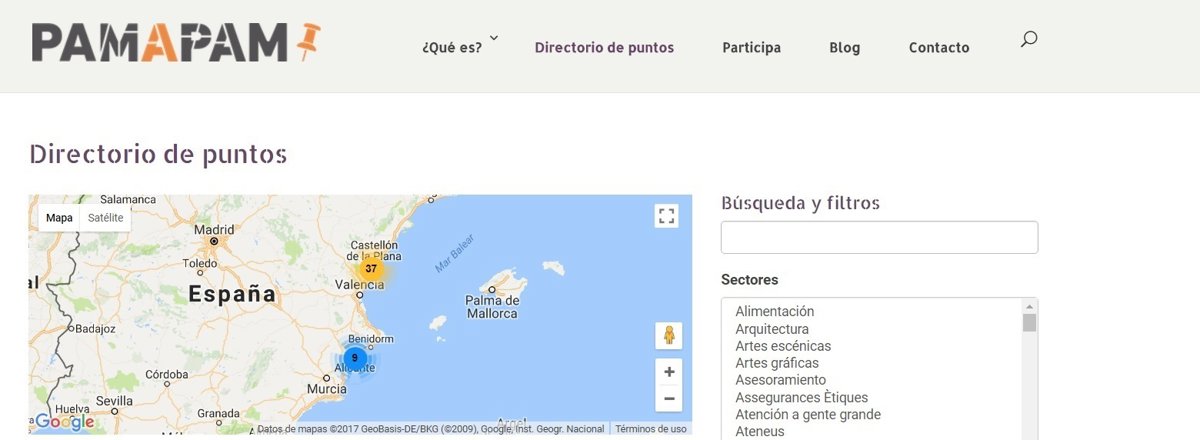Zoom out on the map
1200x440 pixels.
669,398
